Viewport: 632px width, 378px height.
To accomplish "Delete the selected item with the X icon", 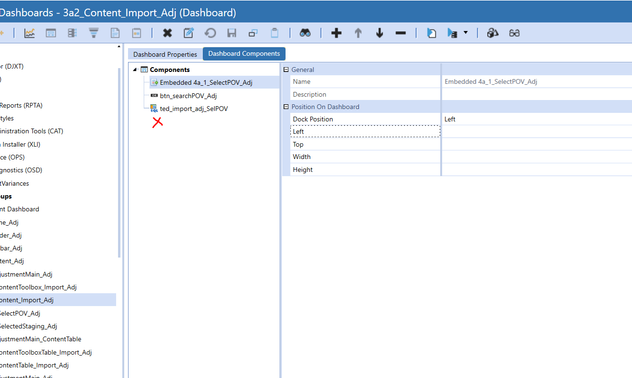I will [167, 33].
